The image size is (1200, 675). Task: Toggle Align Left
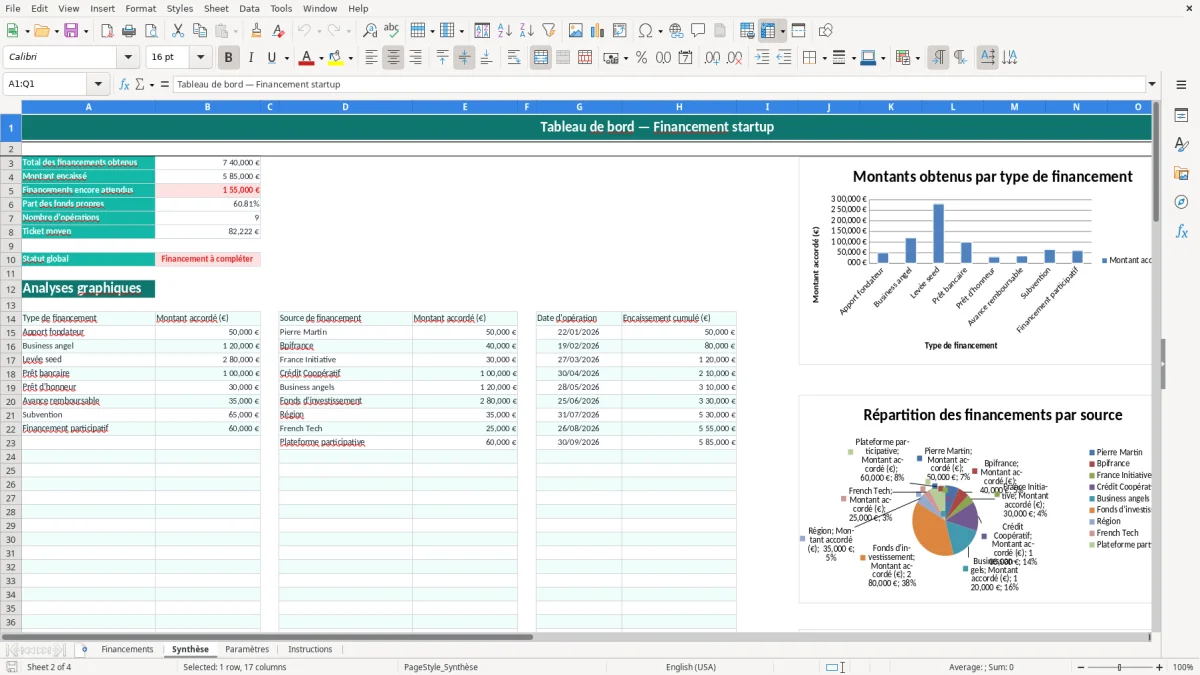pos(371,58)
